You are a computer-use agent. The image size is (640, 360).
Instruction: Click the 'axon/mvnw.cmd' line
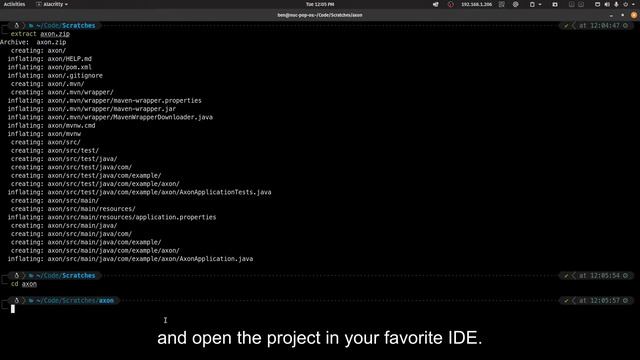(51, 126)
